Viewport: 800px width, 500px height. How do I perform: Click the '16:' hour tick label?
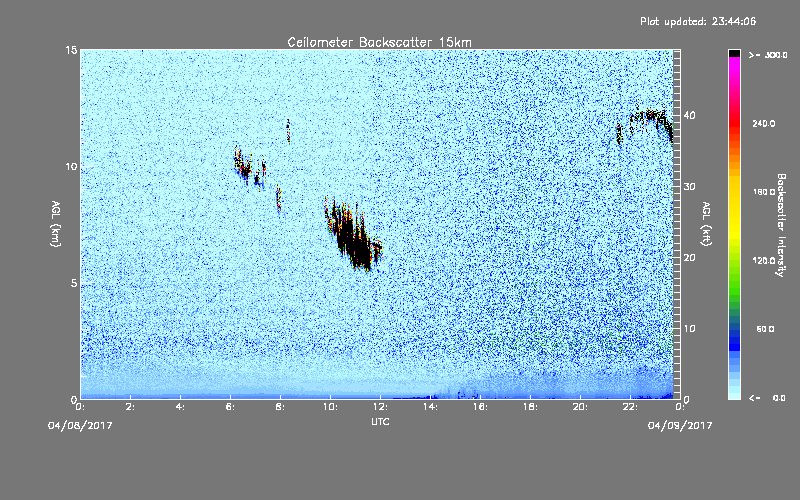pyautogui.click(x=480, y=407)
